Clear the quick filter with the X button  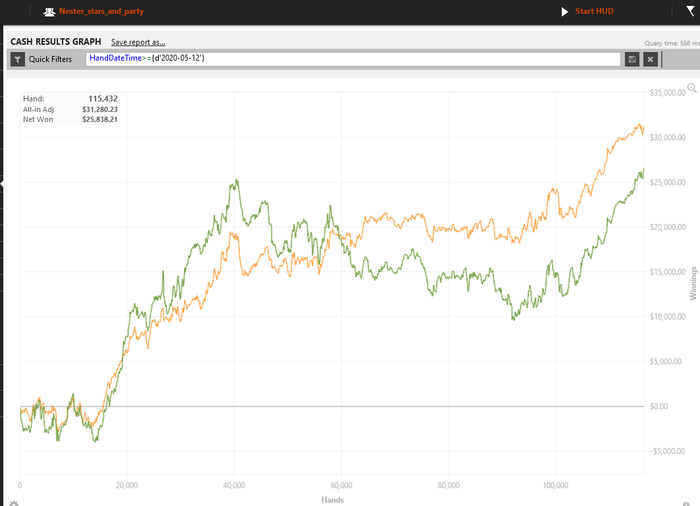tap(650, 59)
